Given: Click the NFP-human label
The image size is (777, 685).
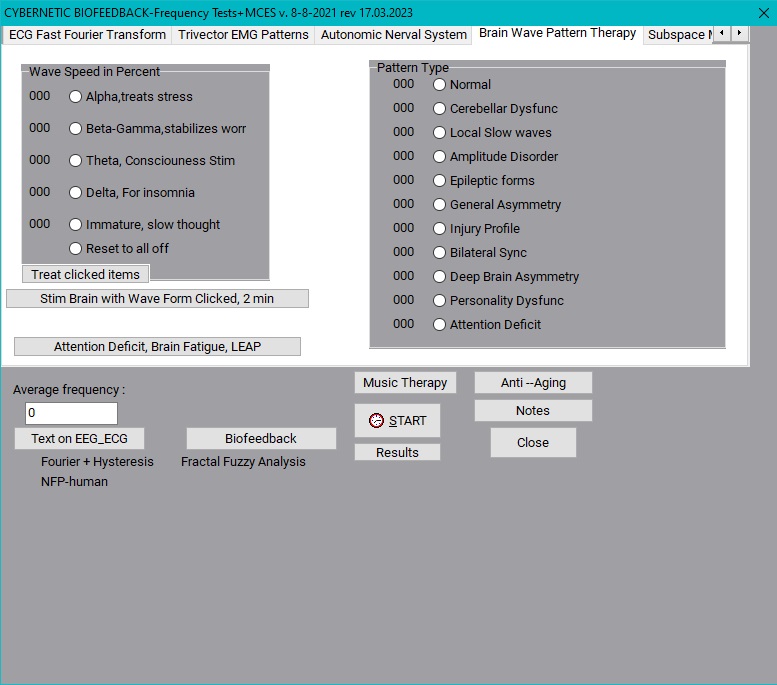Looking at the screenshot, I should (x=74, y=482).
